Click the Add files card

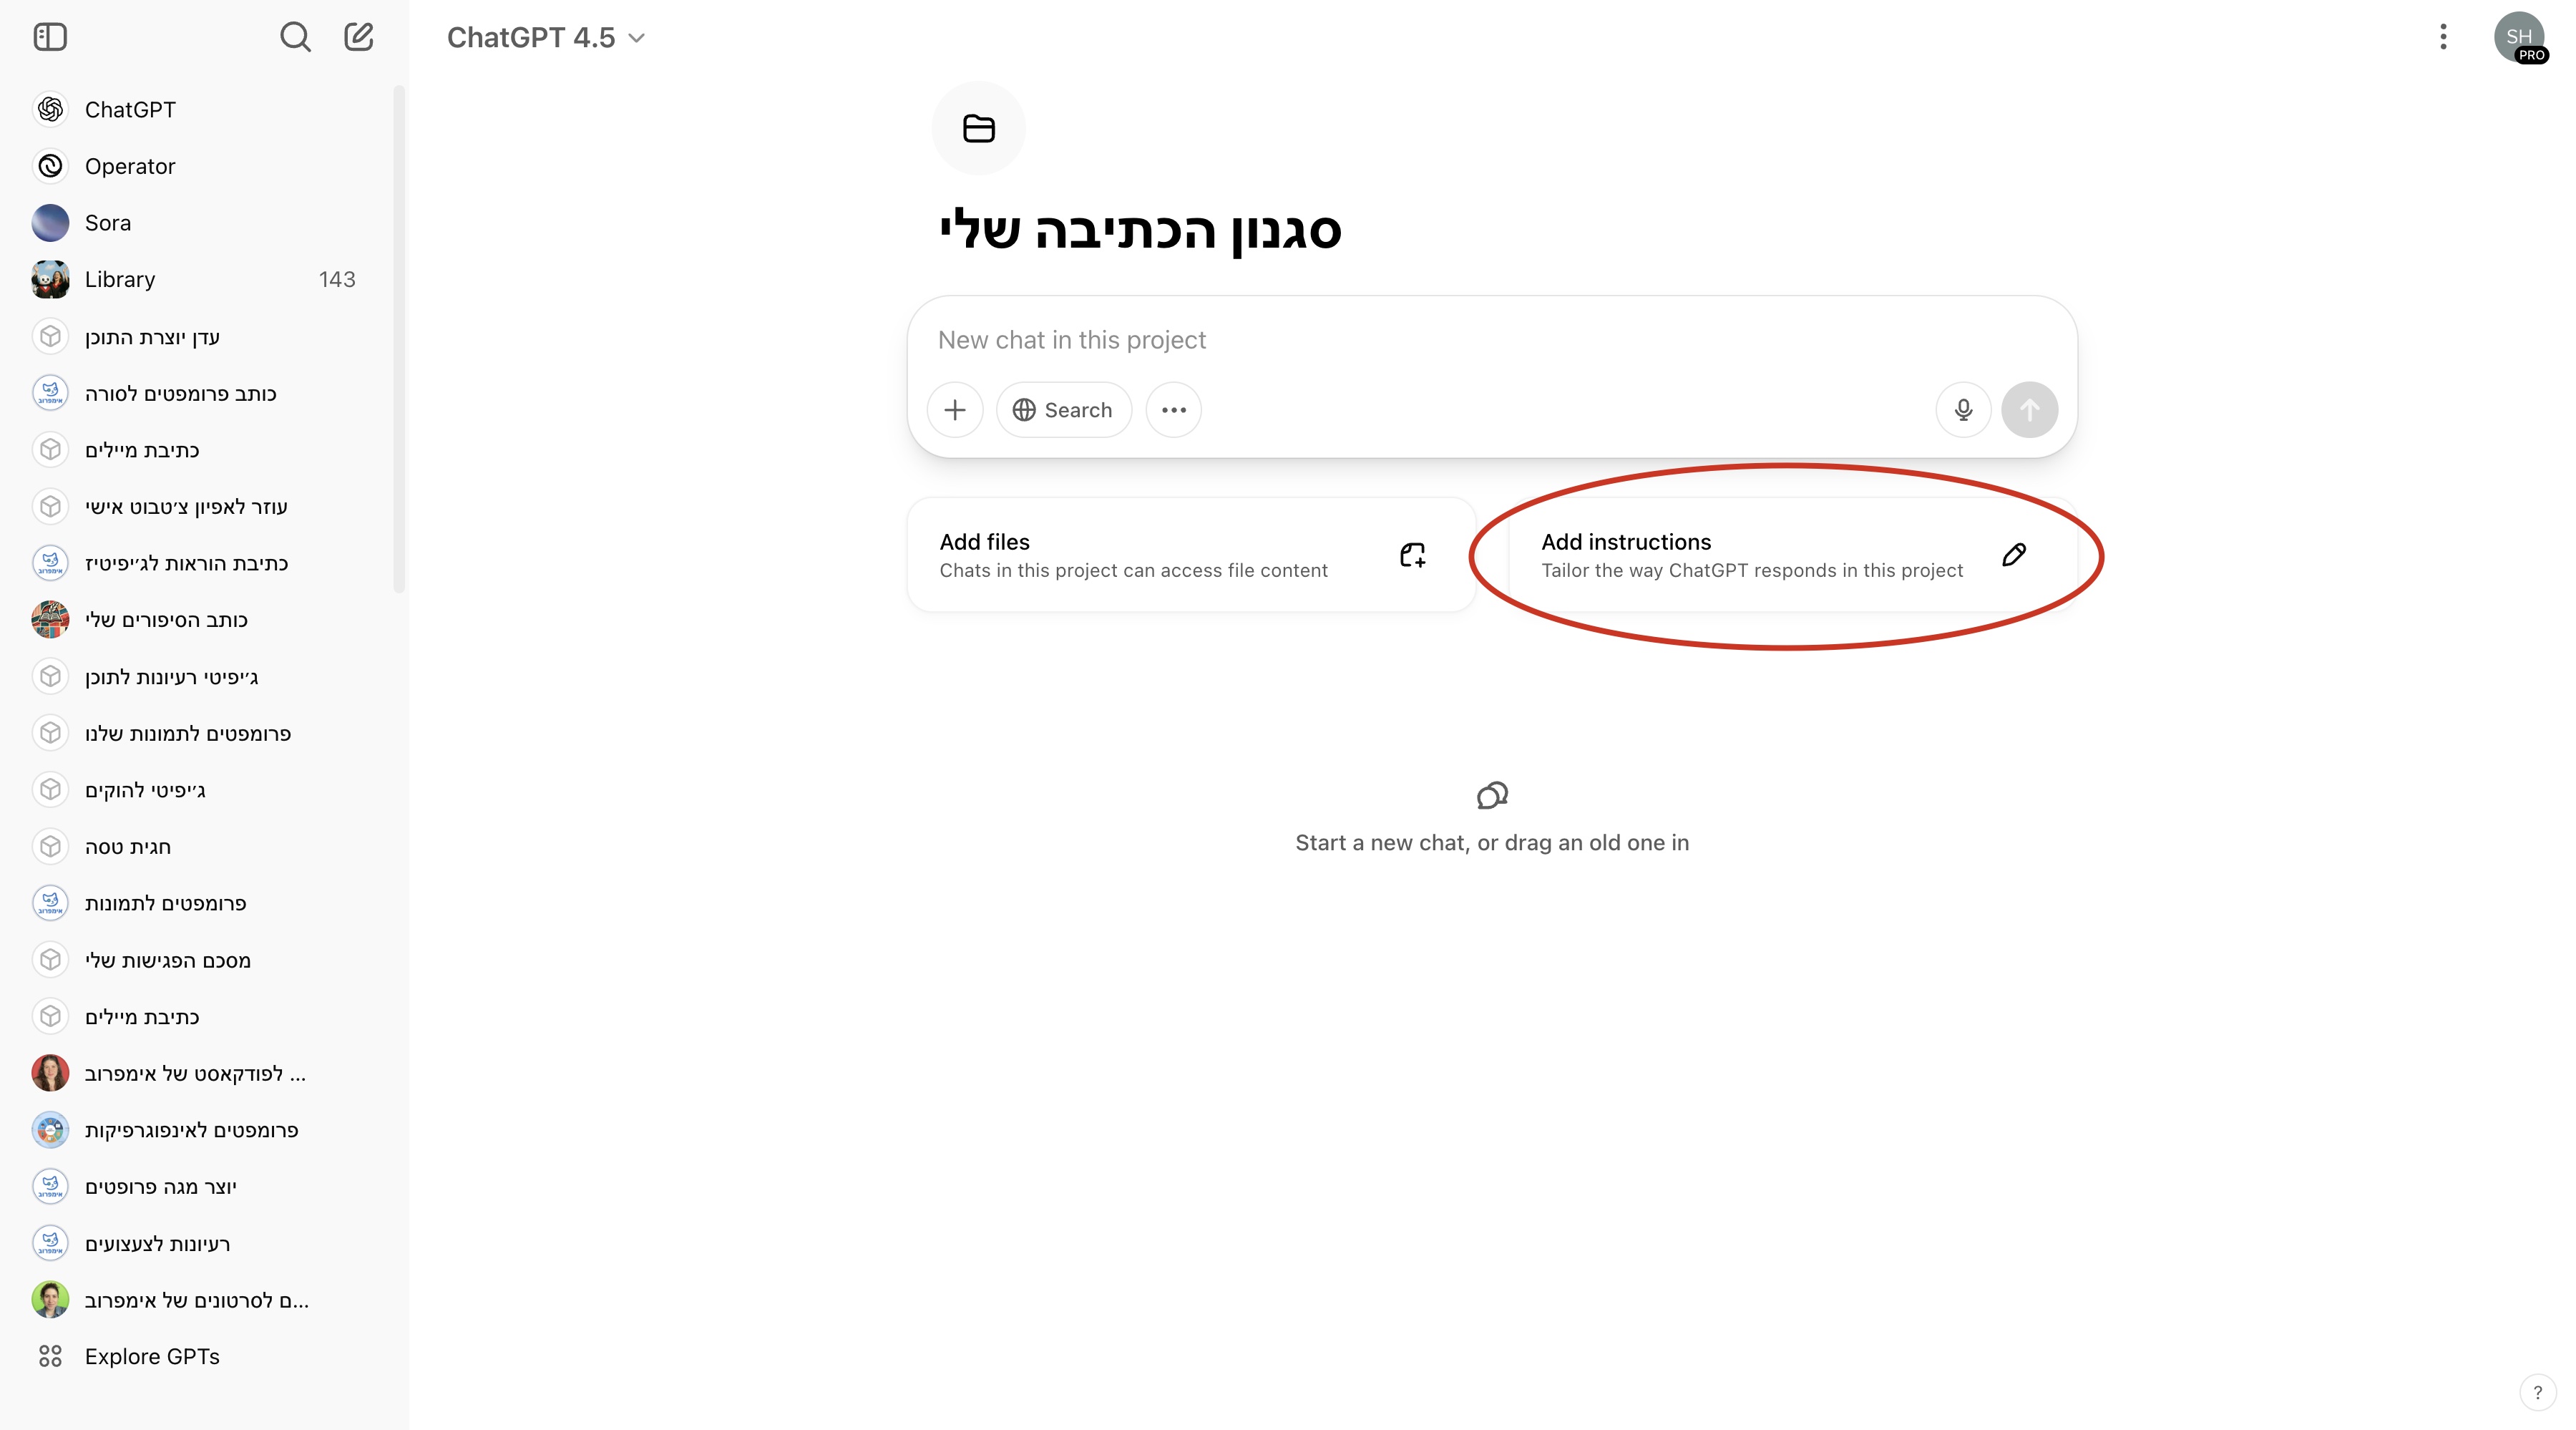(x=1190, y=555)
